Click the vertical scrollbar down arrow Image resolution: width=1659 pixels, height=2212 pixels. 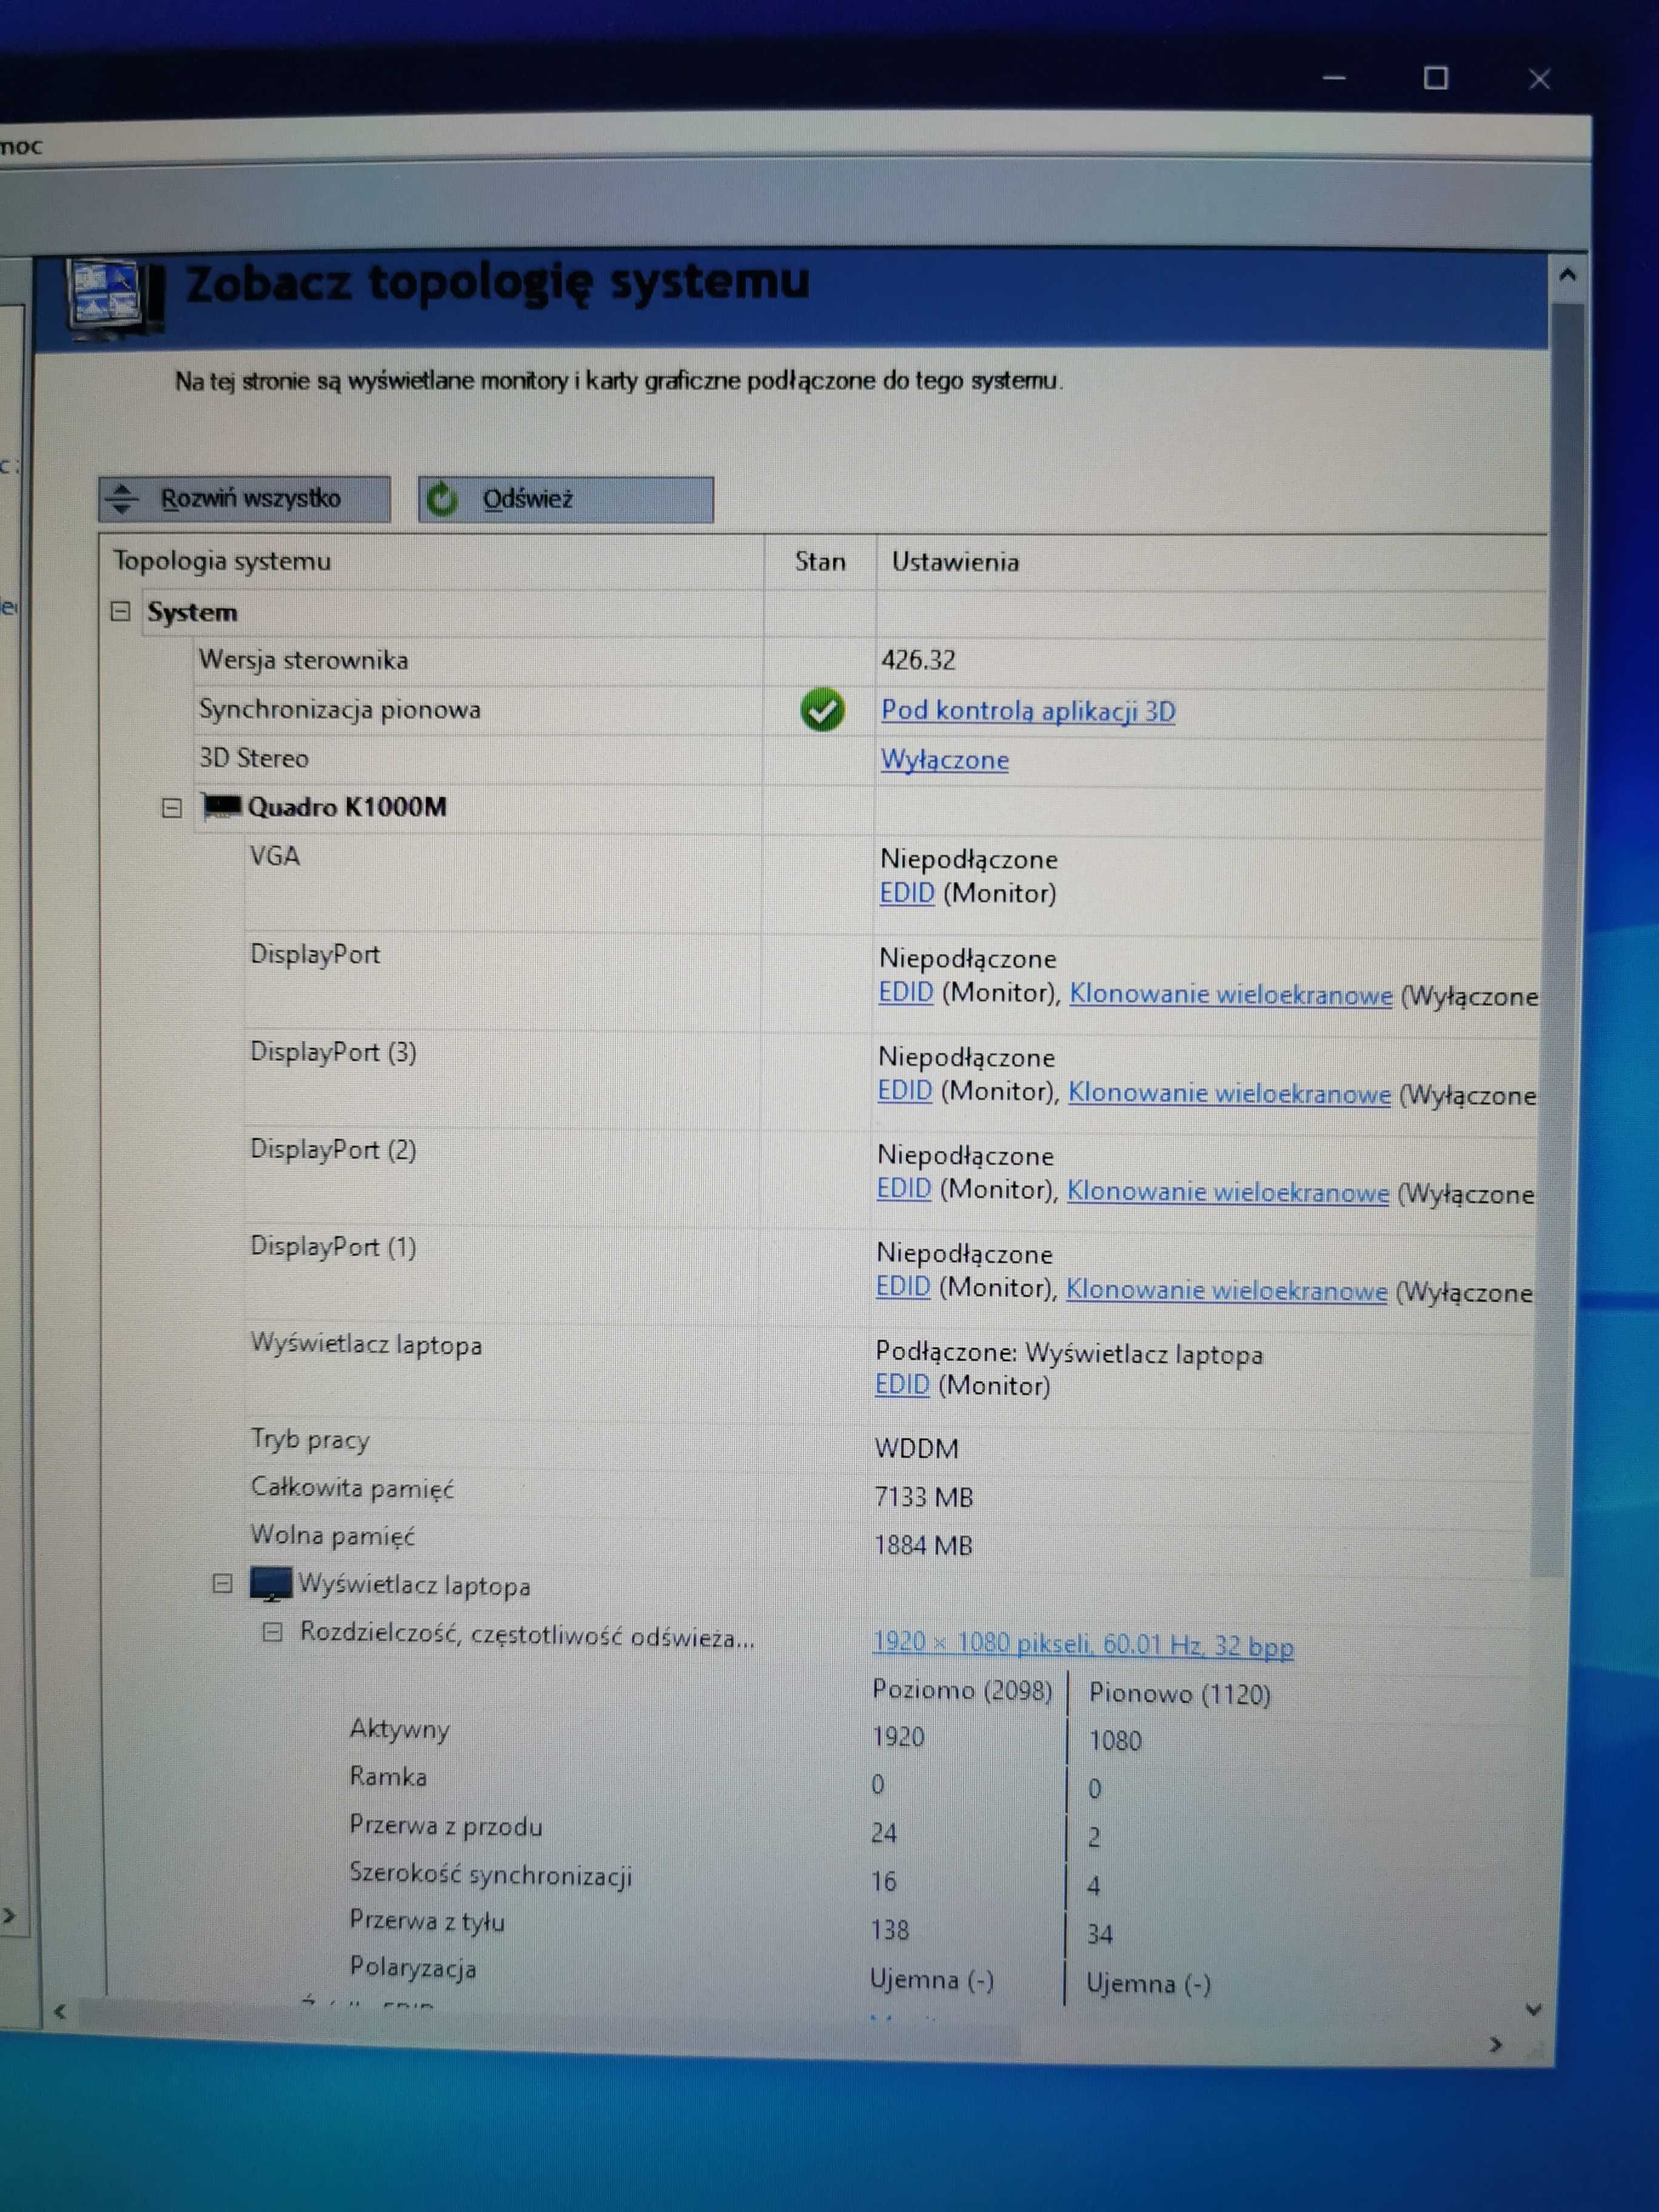coord(1535,2010)
